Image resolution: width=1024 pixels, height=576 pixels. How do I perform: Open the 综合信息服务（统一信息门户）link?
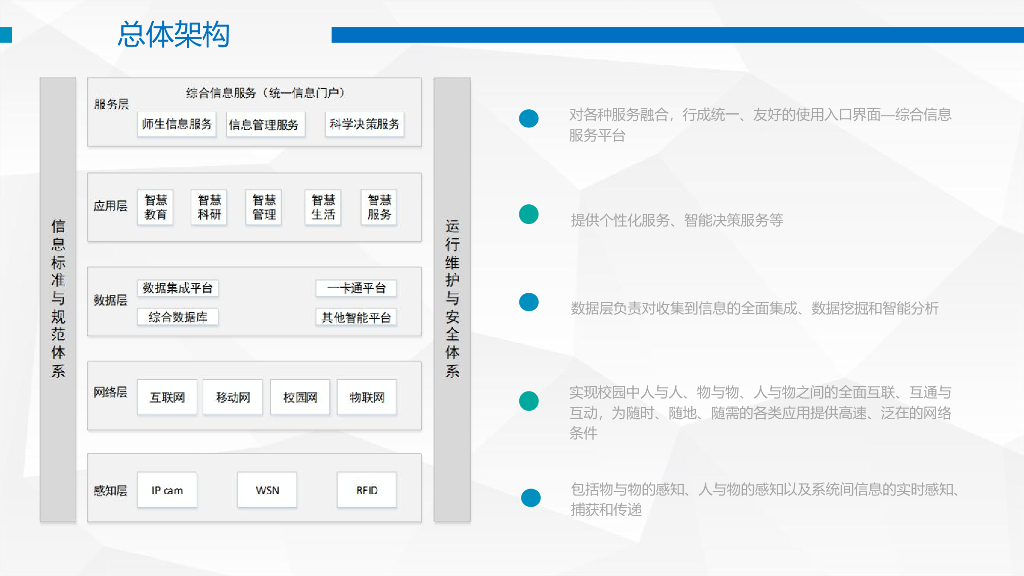coord(267,92)
